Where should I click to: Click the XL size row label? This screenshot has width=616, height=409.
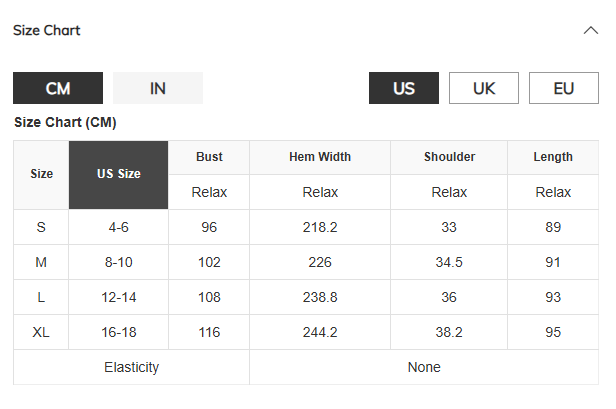[x=41, y=332]
